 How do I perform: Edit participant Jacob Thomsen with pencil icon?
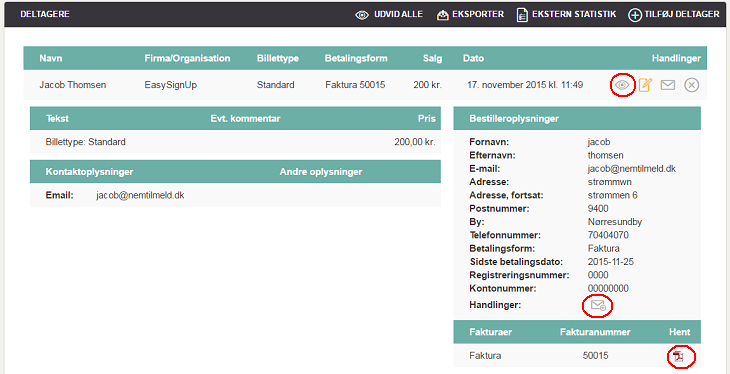pyautogui.click(x=645, y=85)
